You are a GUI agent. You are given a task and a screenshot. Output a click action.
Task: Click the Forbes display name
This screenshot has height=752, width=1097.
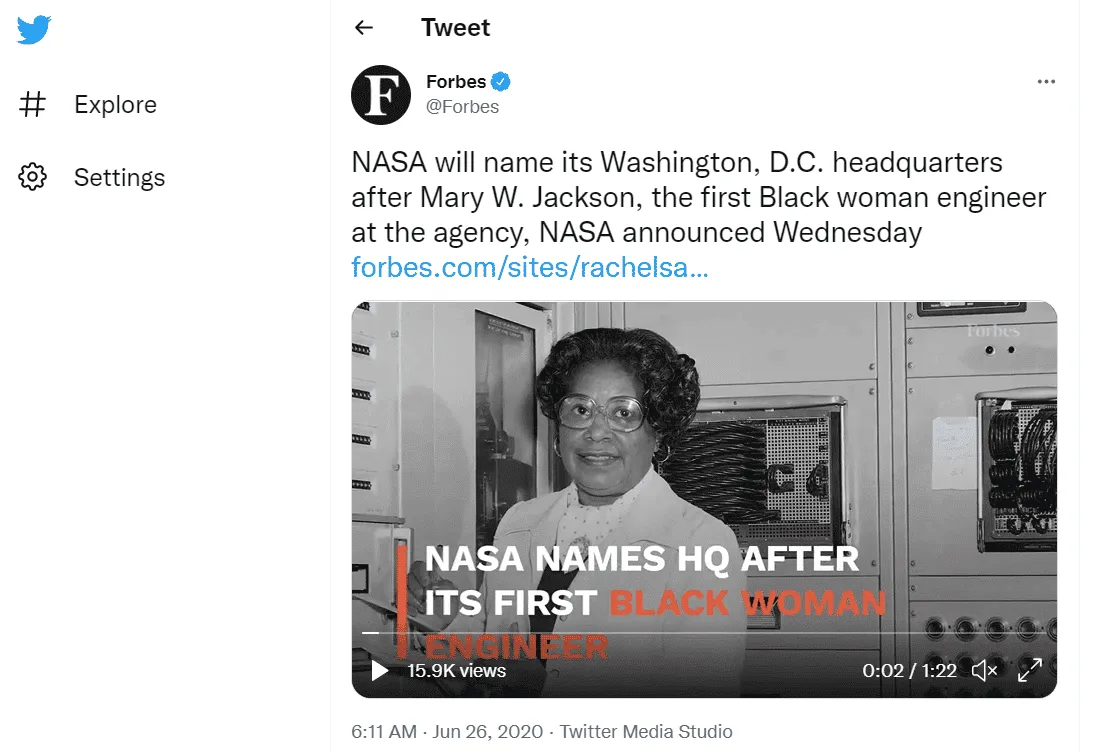[455, 82]
